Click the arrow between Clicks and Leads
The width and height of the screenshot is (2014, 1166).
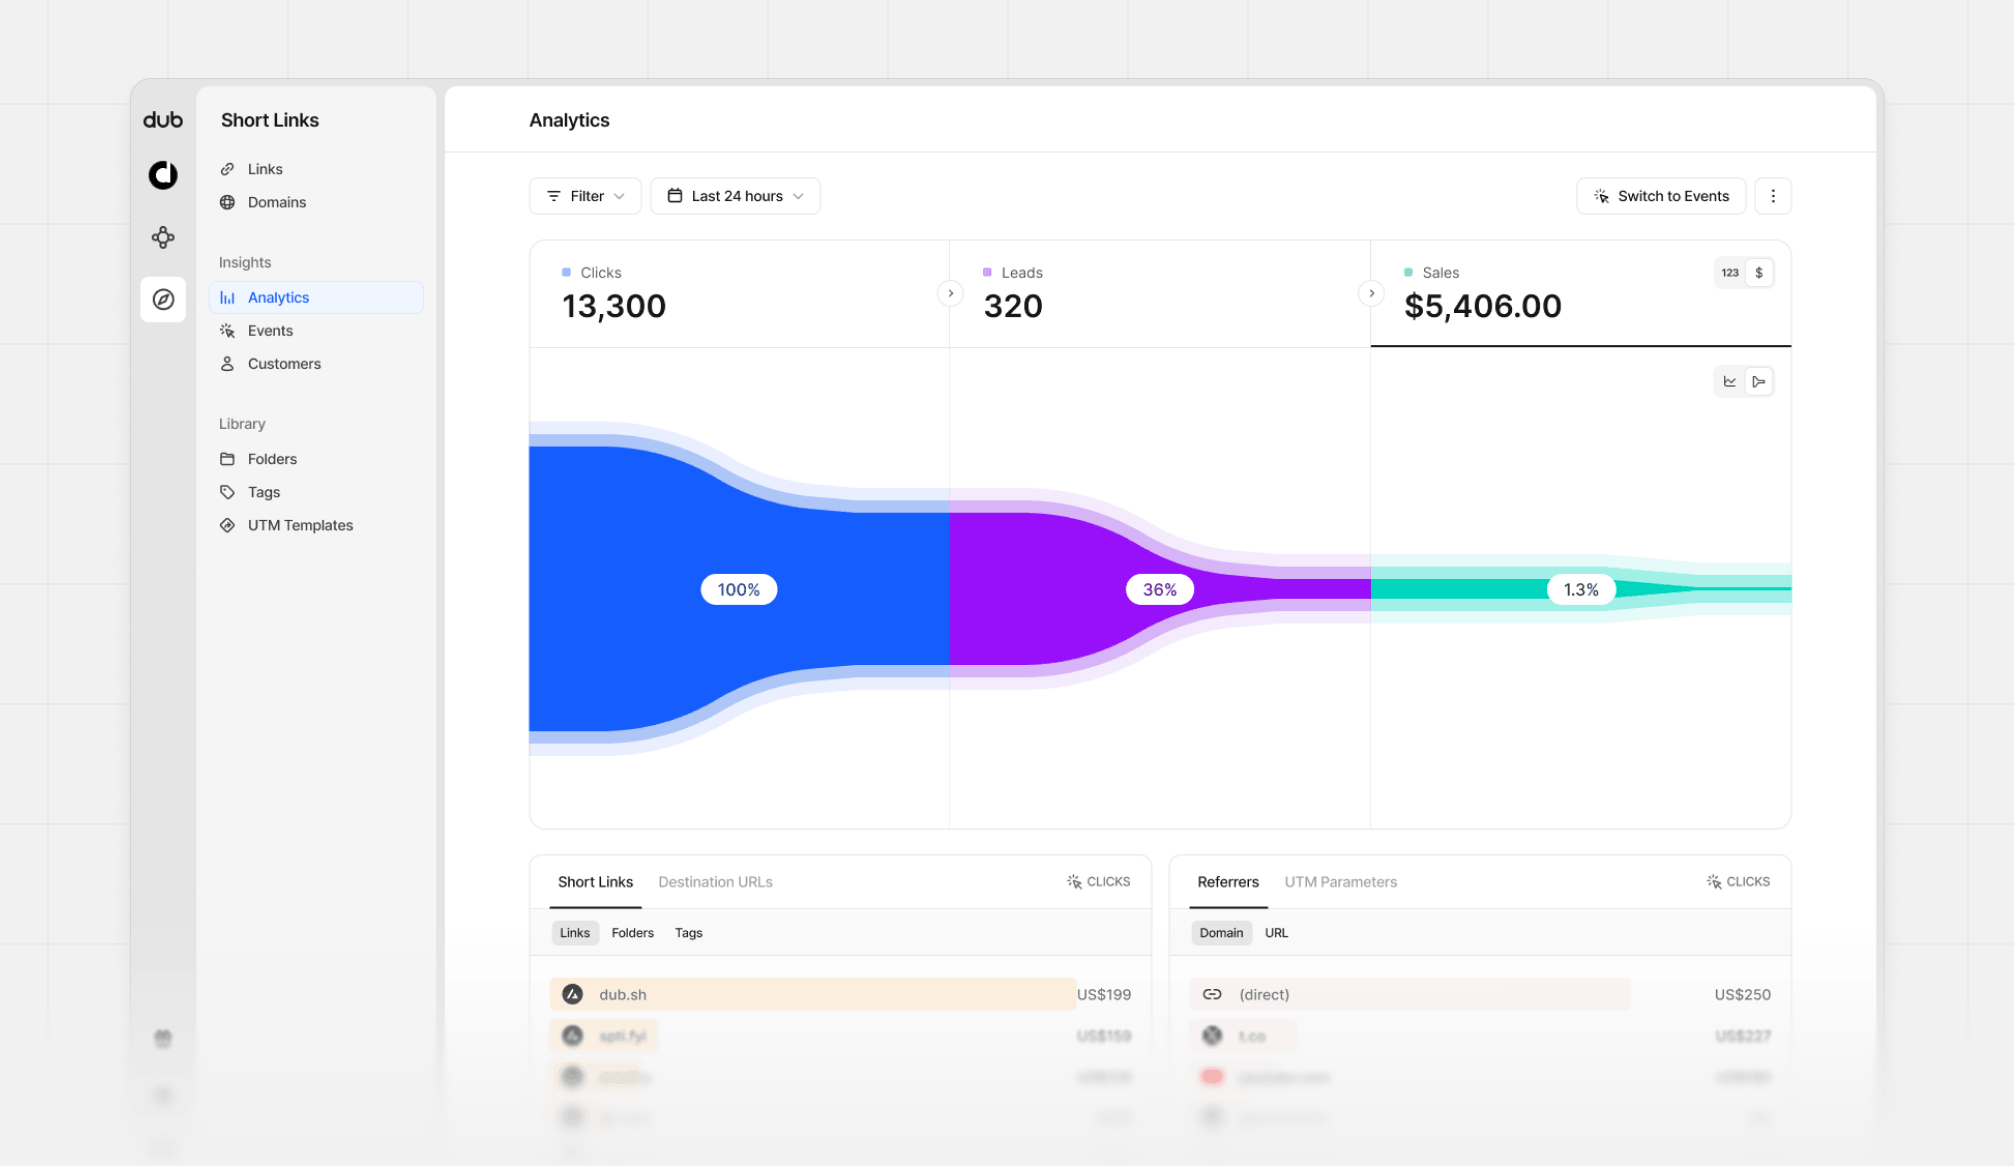950,293
